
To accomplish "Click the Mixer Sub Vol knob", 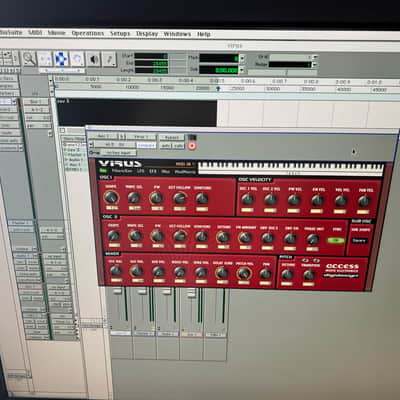I will click(158, 272).
